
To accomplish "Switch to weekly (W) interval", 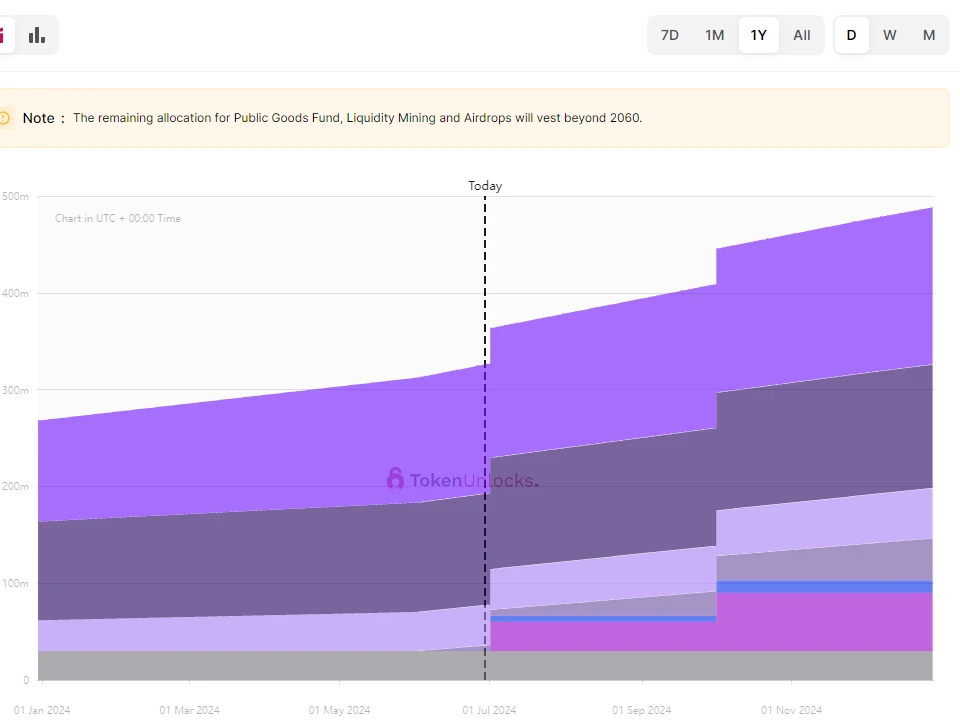I will pos(890,35).
